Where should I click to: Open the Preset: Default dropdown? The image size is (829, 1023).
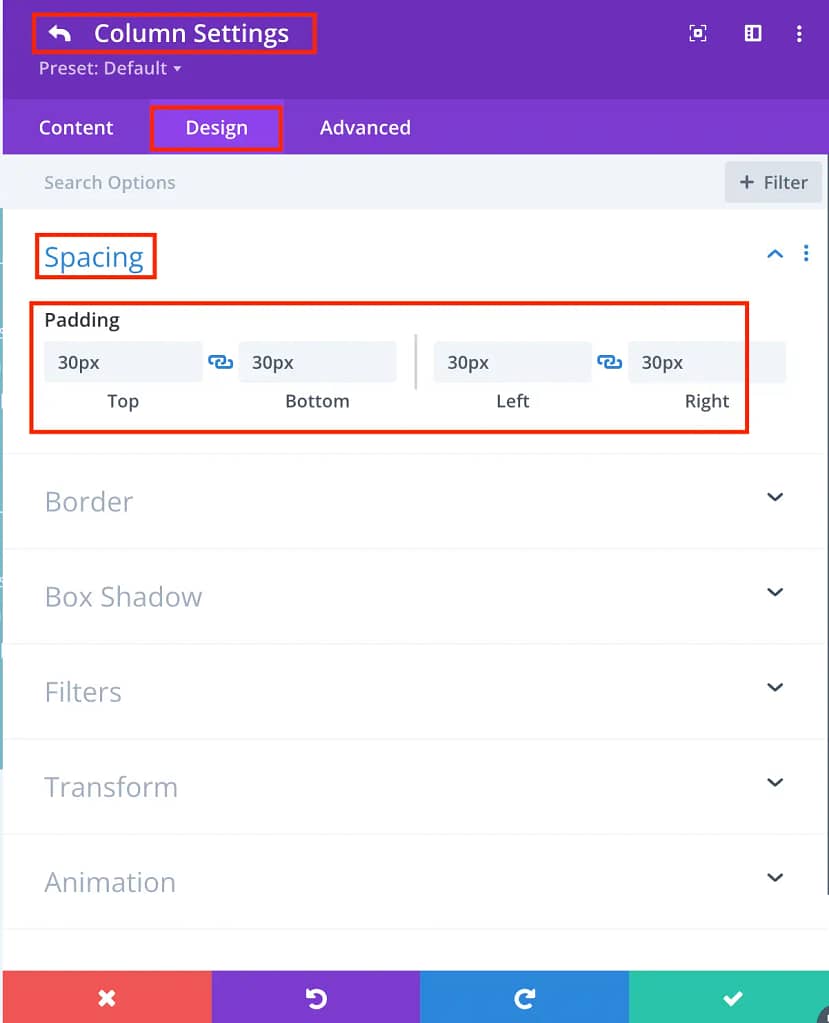pos(110,69)
